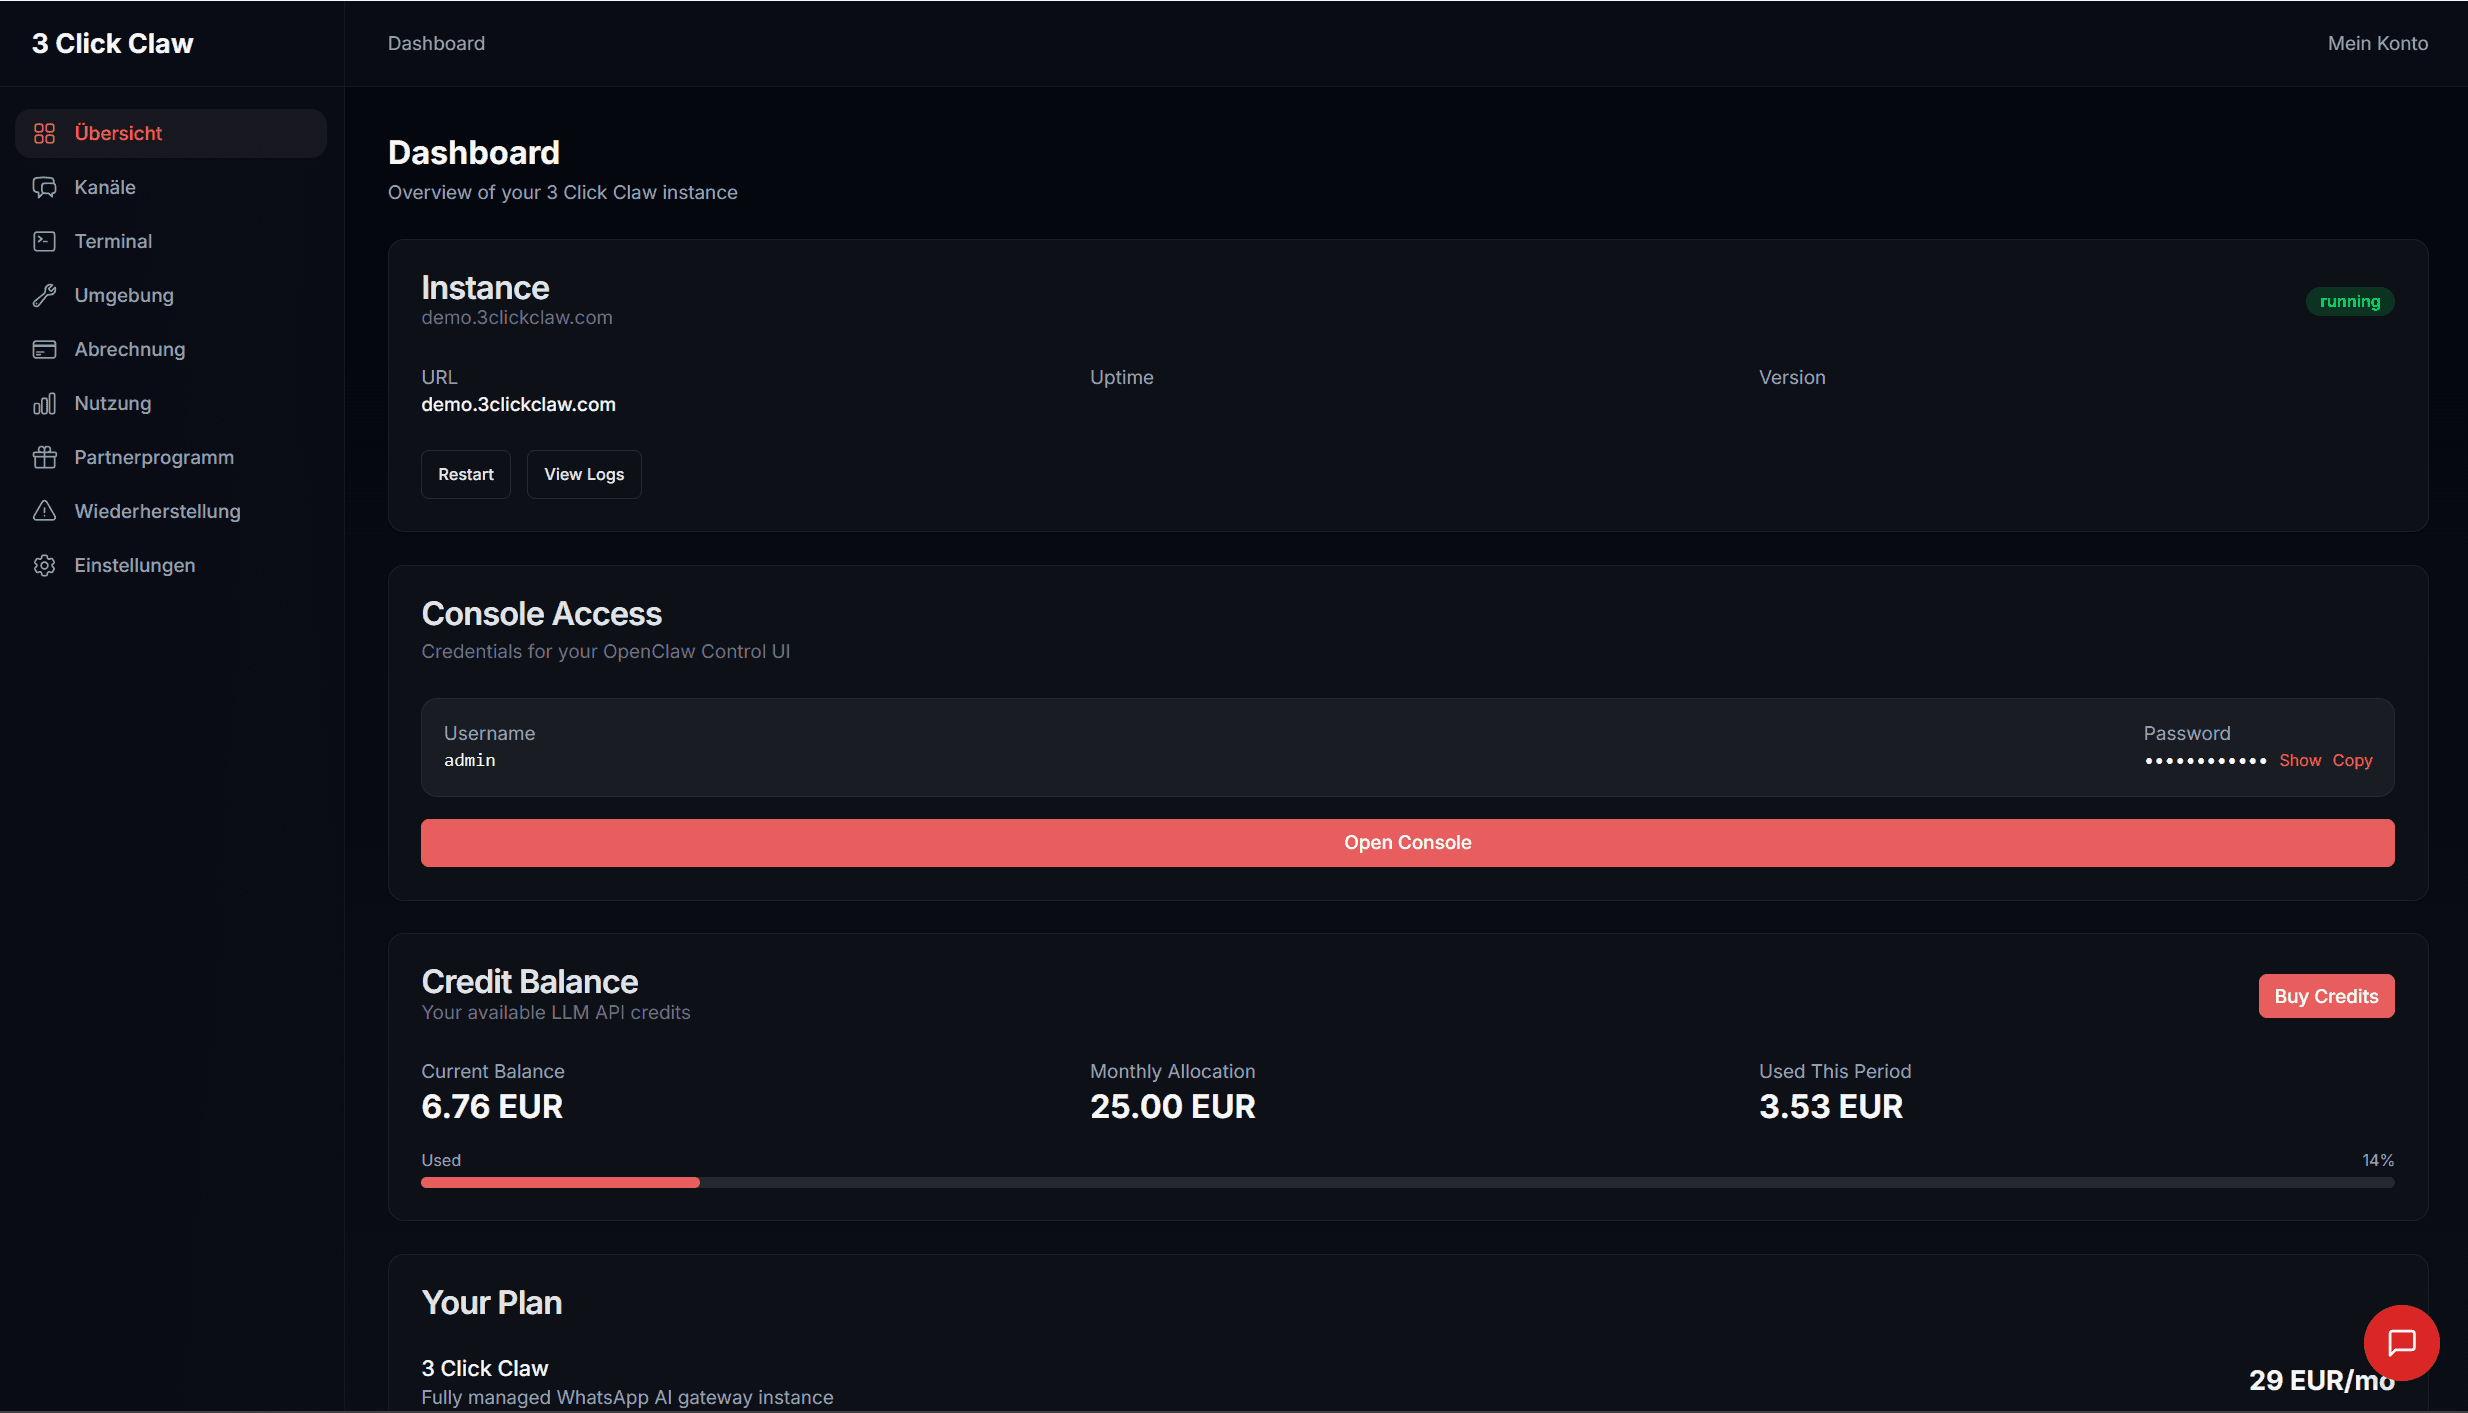View logs for the instance
The image size is (2468, 1413).
pos(584,473)
